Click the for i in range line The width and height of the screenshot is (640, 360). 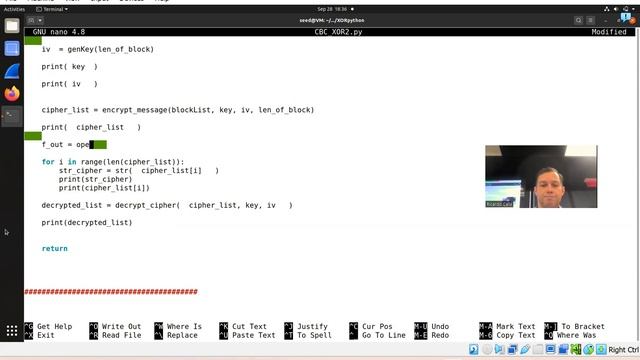113,162
